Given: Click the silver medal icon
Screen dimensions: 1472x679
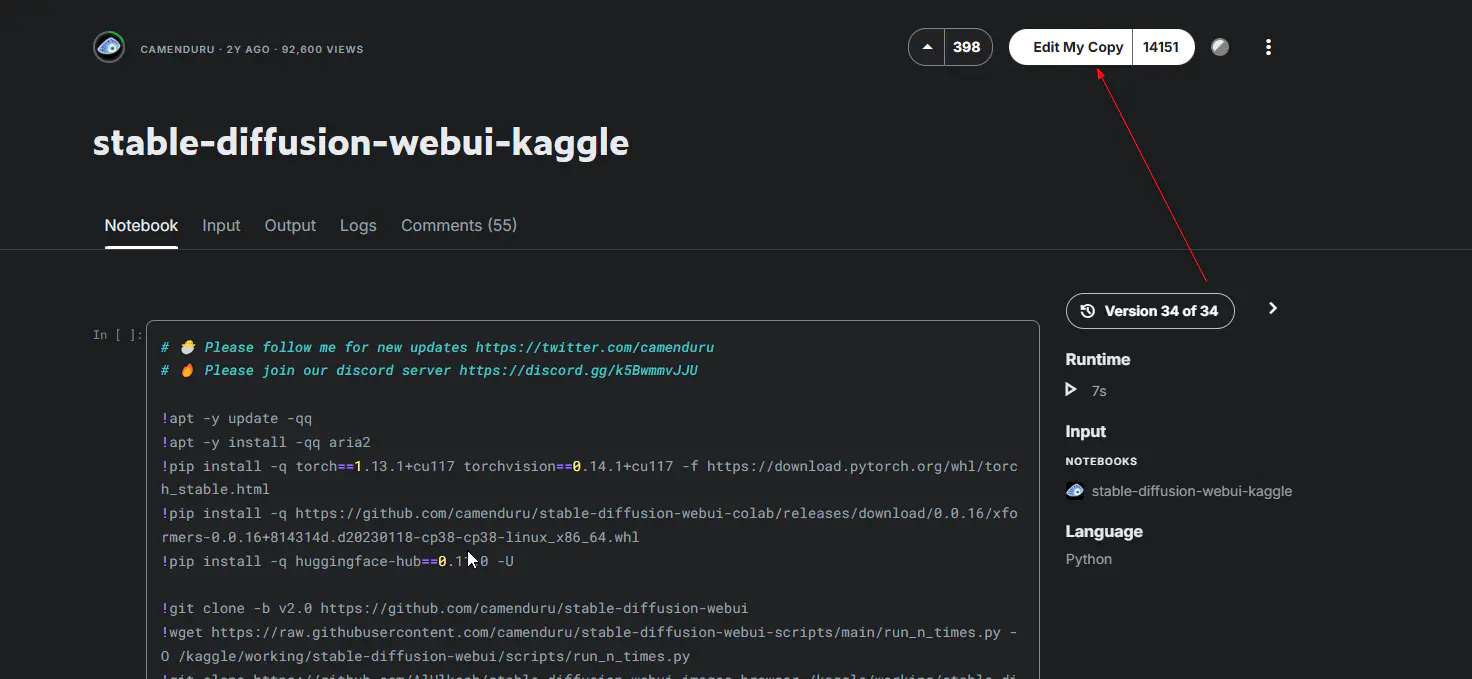Looking at the screenshot, I should point(1220,47).
